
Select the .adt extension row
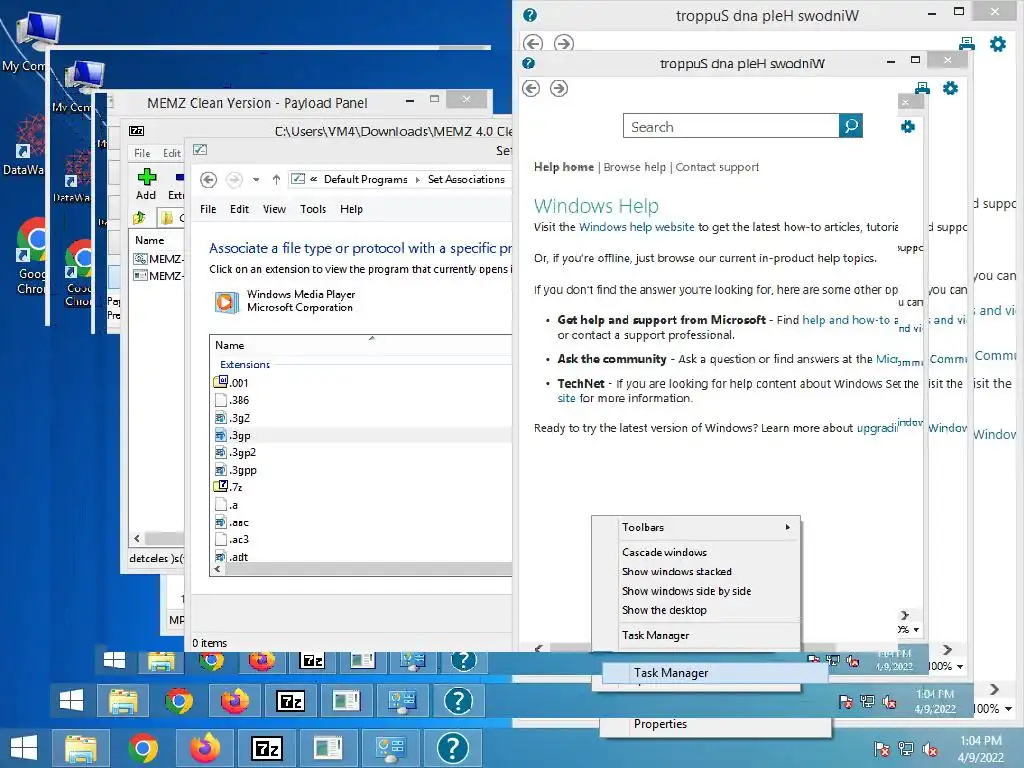click(360, 556)
